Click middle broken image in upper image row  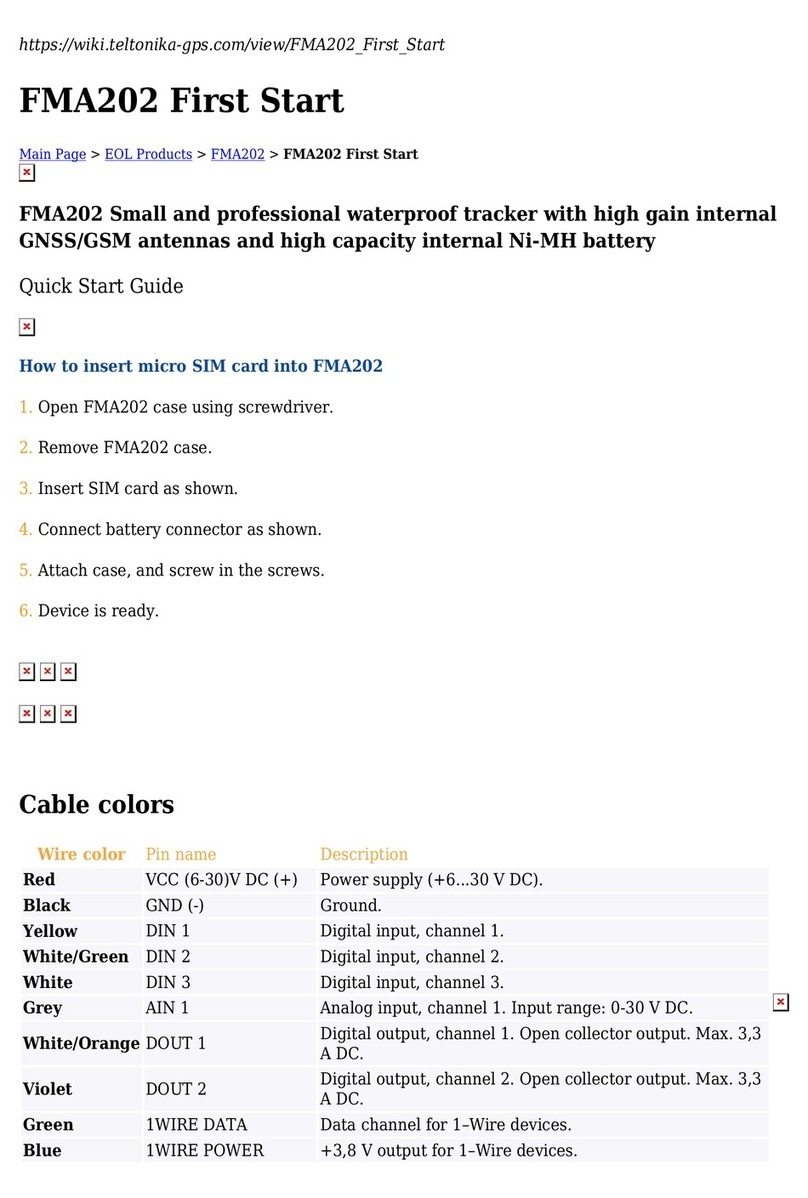(x=47, y=672)
